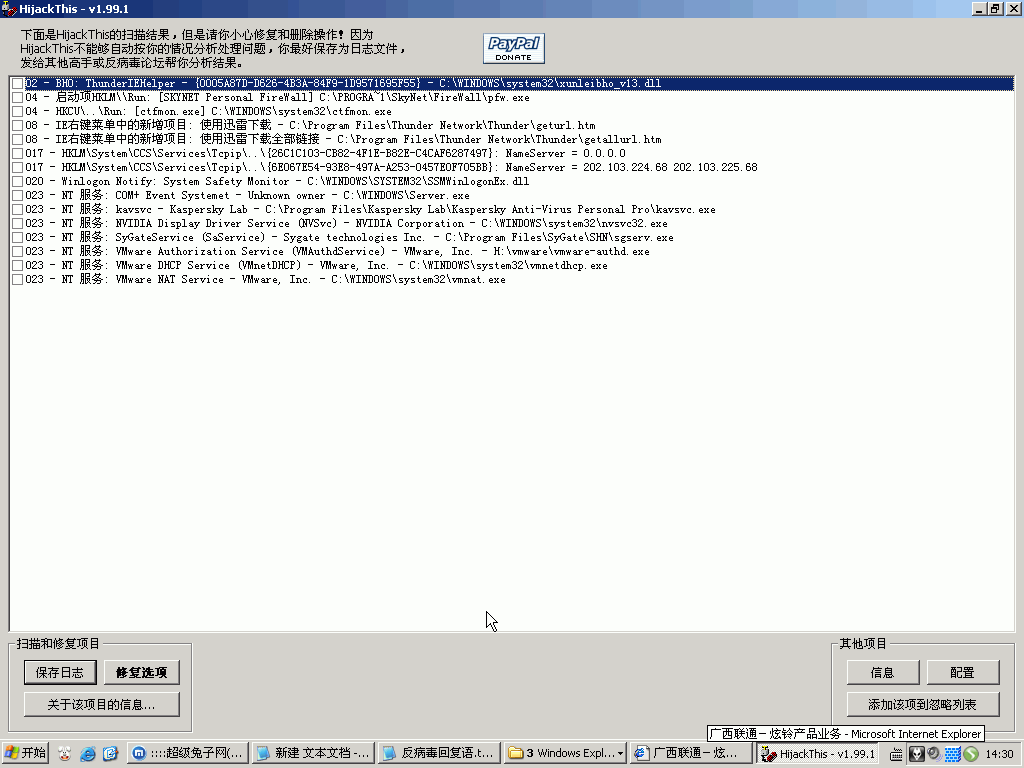Screen dimensions: 1024x768
Task: Switch to 反病毒回复语 taskbar window
Action: coord(440,753)
